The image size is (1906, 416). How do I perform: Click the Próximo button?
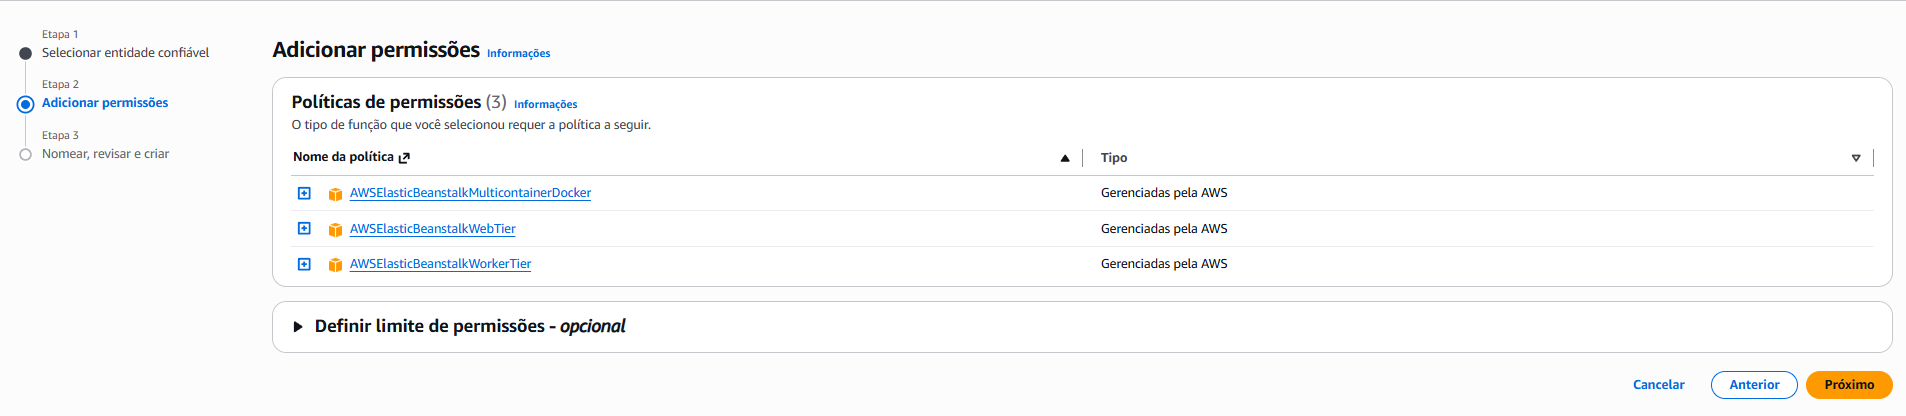tap(1849, 385)
